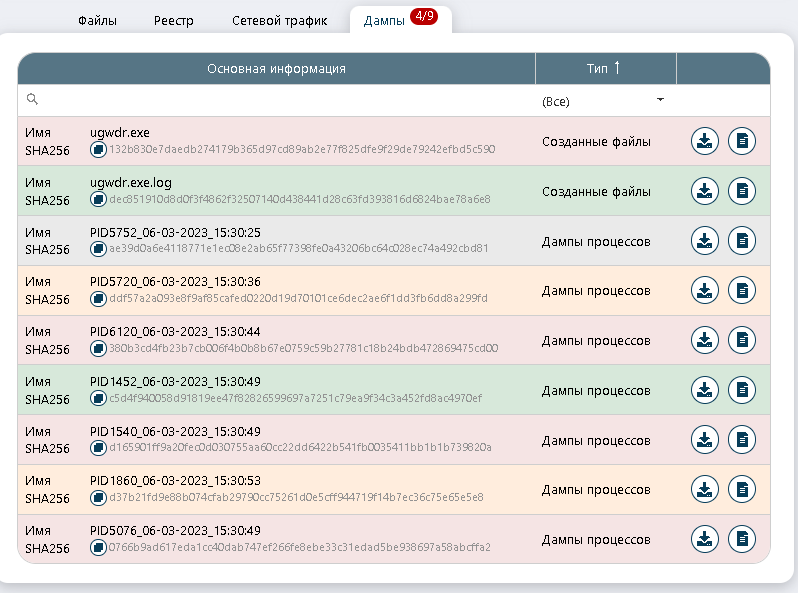Image resolution: width=798 pixels, height=593 pixels.
Task: Copy SHA256 hash of ugwdr.exe
Action: tap(98, 149)
